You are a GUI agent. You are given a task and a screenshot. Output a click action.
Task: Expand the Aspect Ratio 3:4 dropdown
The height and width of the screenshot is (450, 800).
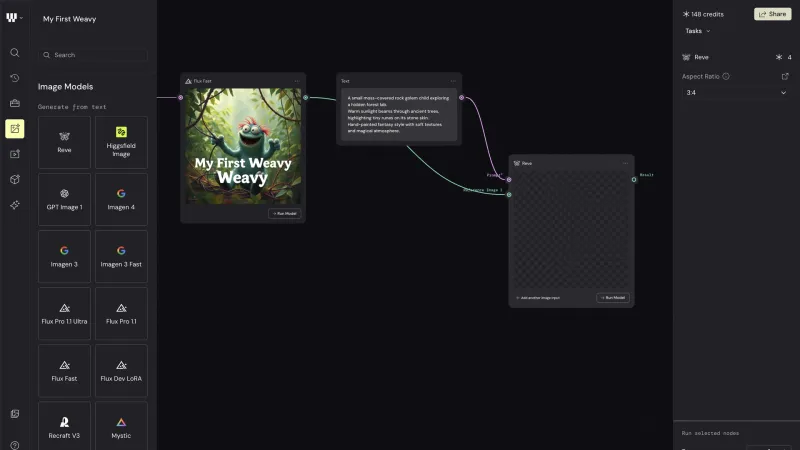point(736,92)
